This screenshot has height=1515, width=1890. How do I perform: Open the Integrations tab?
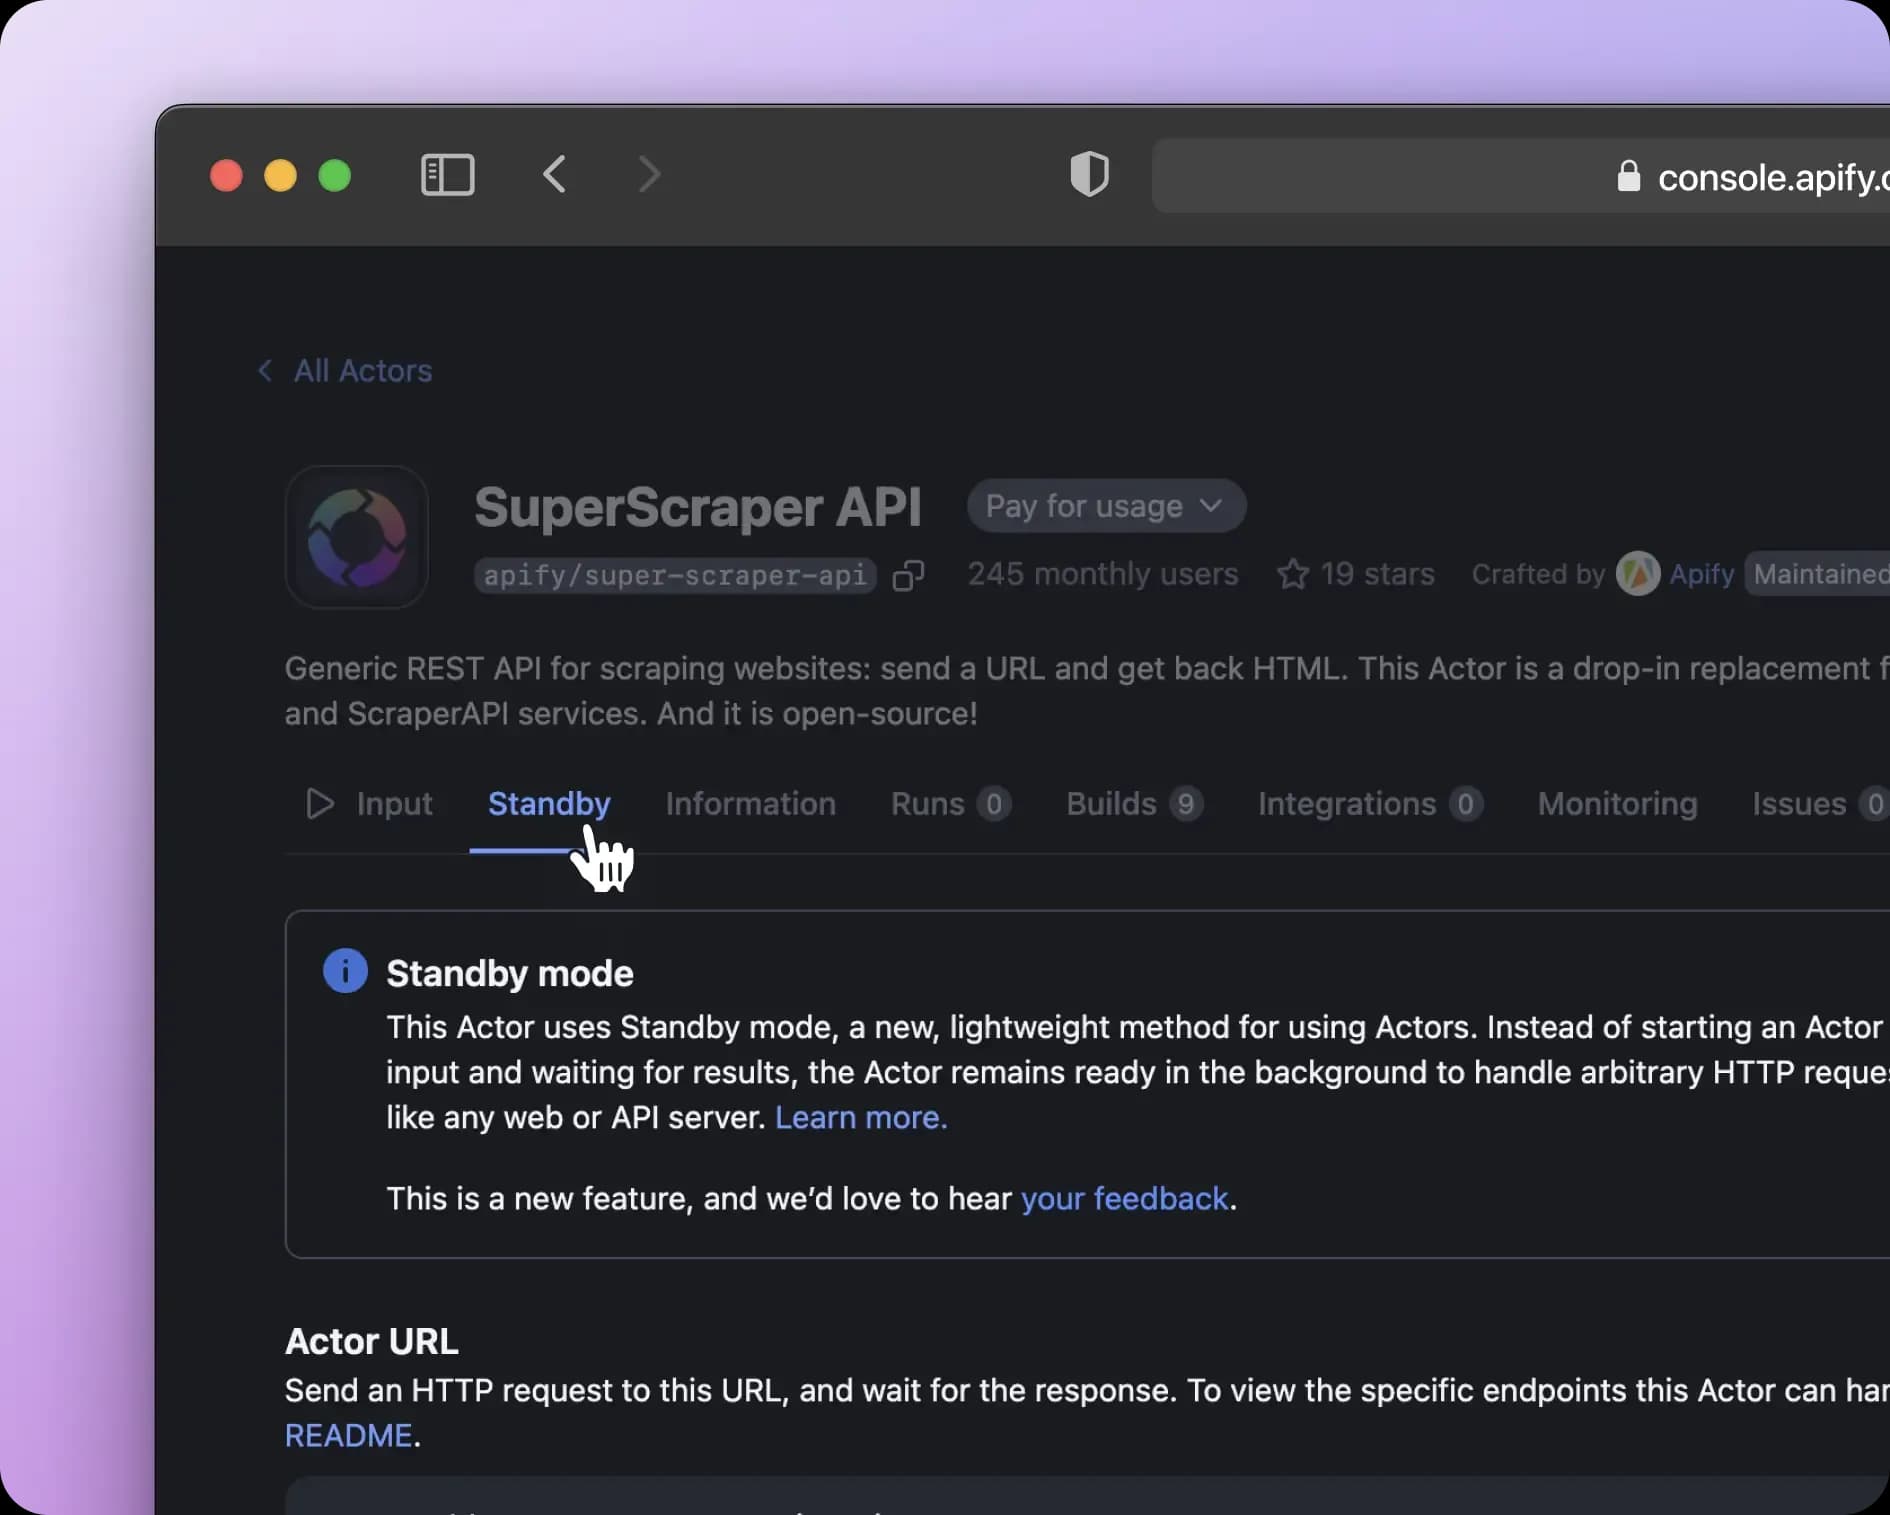[1370, 804]
